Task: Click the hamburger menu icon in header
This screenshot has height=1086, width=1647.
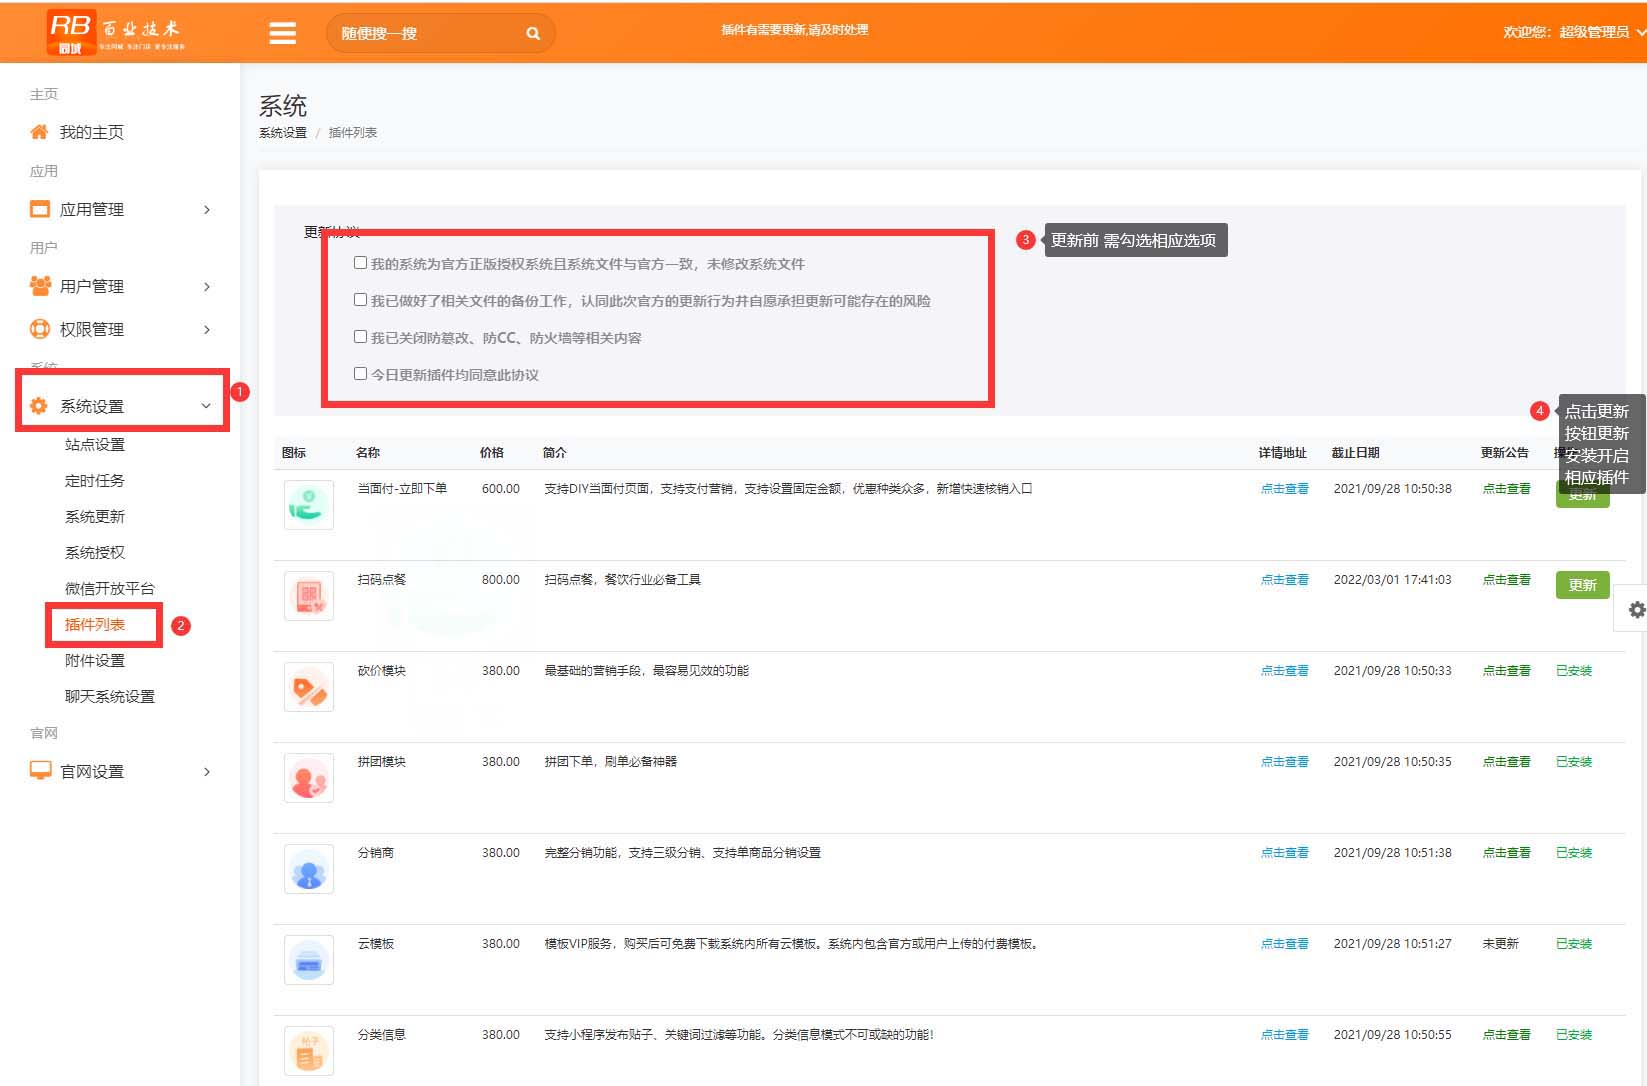Action: (x=283, y=33)
